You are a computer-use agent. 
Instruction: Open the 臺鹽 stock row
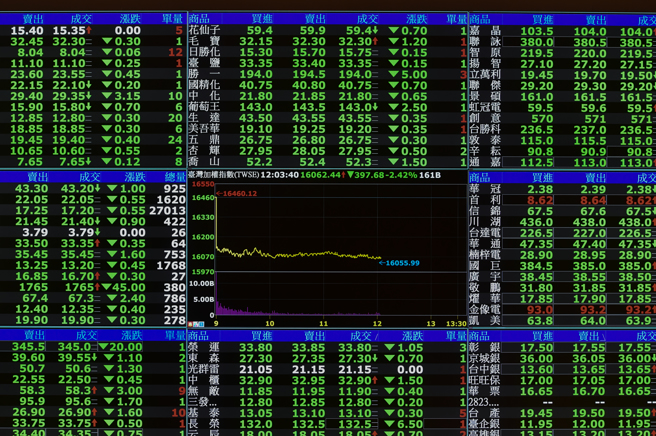(x=204, y=63)
